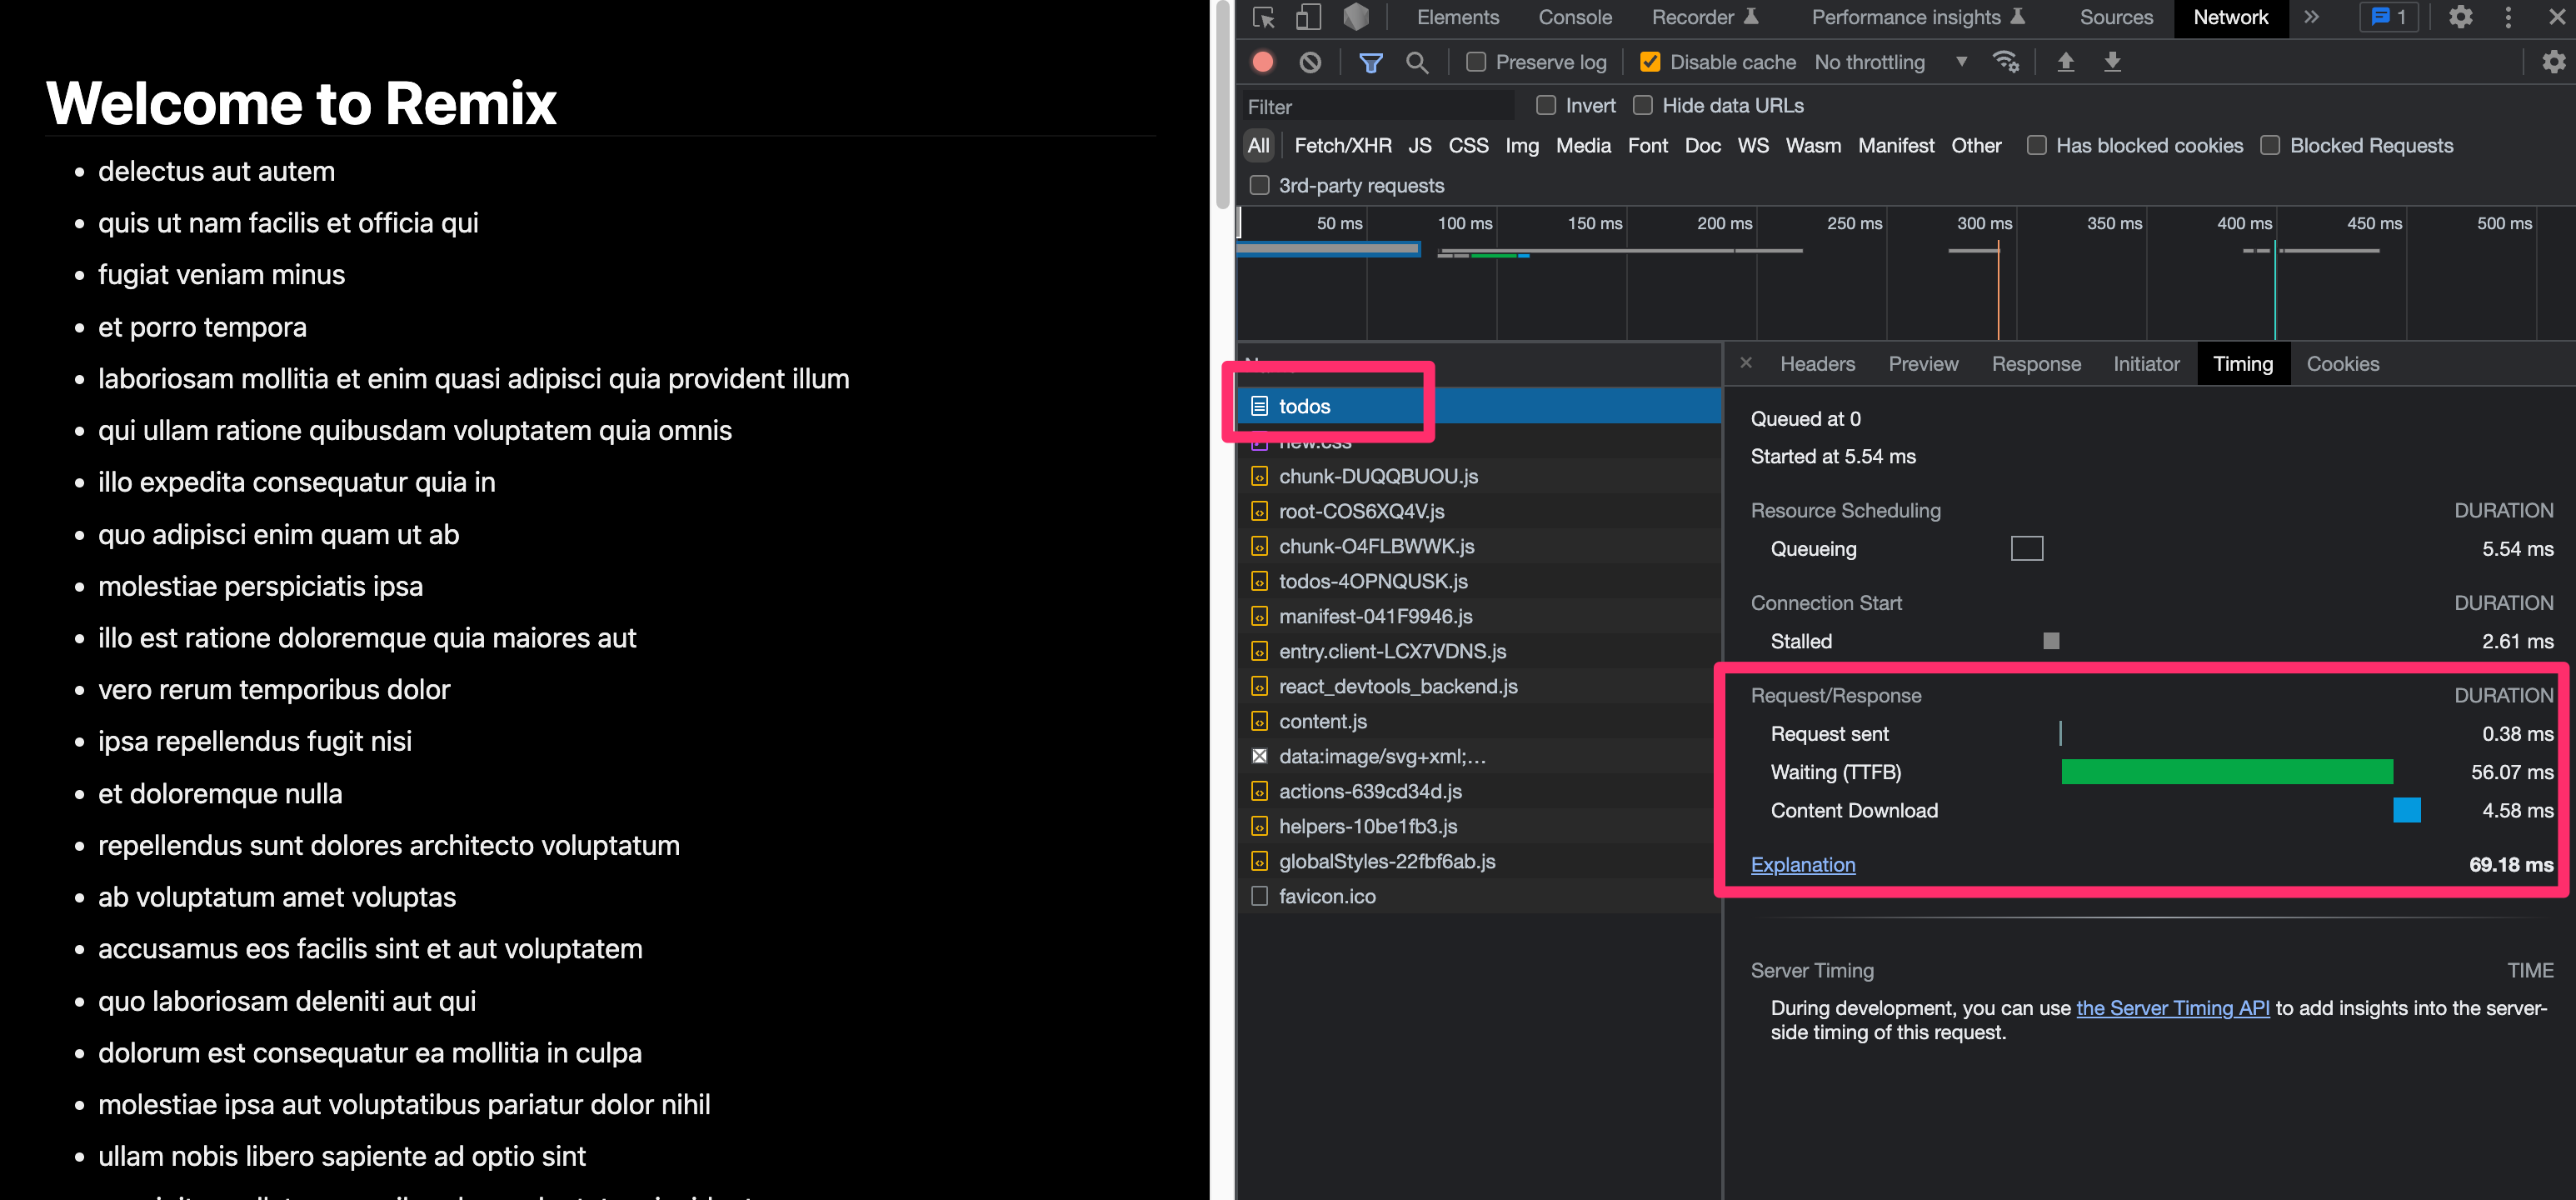The width and height of the screenshot is (2576, 1200).
Task: Check the Invert filter checkbox
Action: pos(1546,105)
